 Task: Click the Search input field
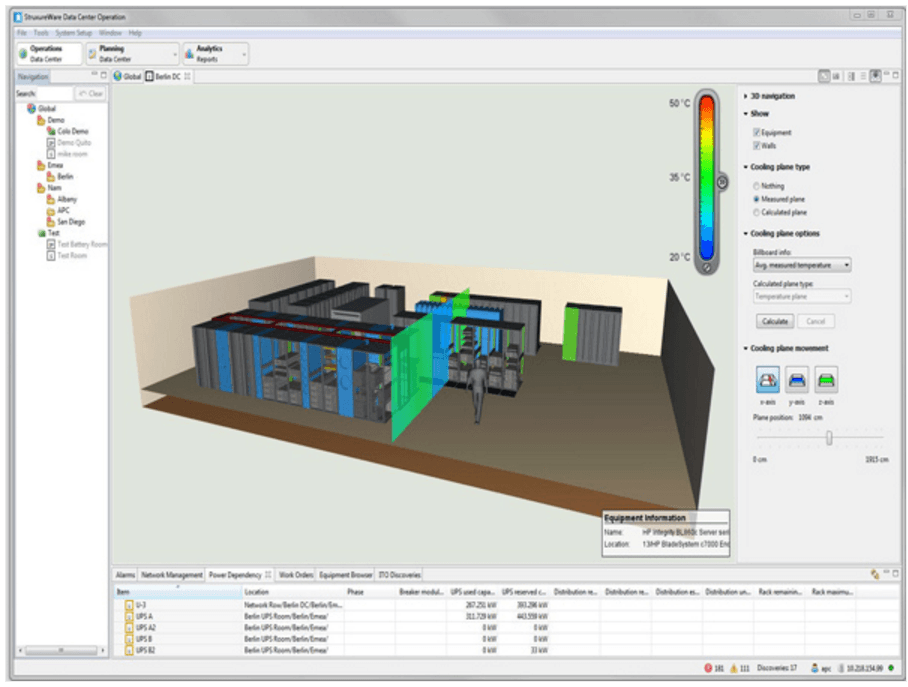pyautogui.click(x=54, y=93)
